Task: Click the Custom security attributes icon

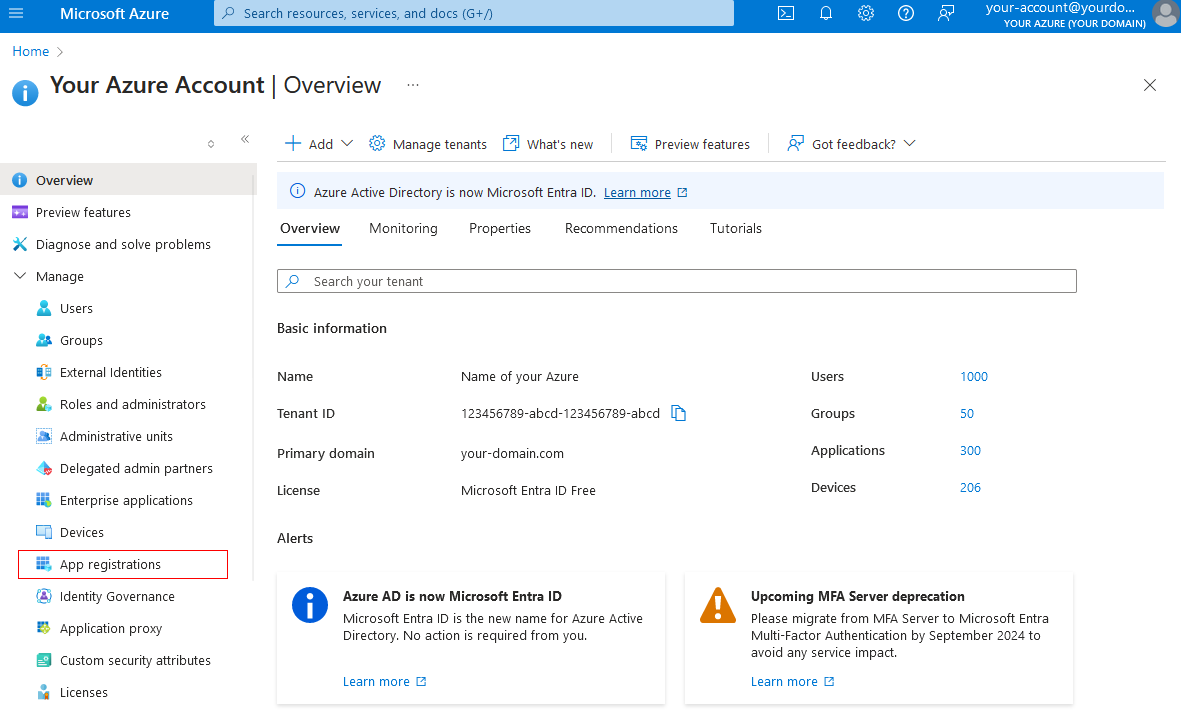Action: (44, 661)
